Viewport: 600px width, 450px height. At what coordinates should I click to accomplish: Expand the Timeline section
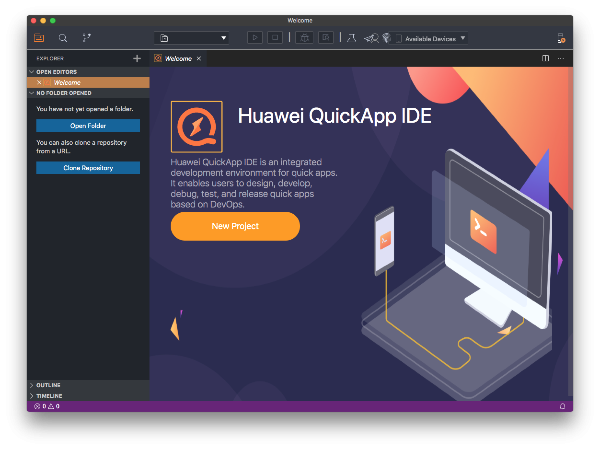click(88, 396)
